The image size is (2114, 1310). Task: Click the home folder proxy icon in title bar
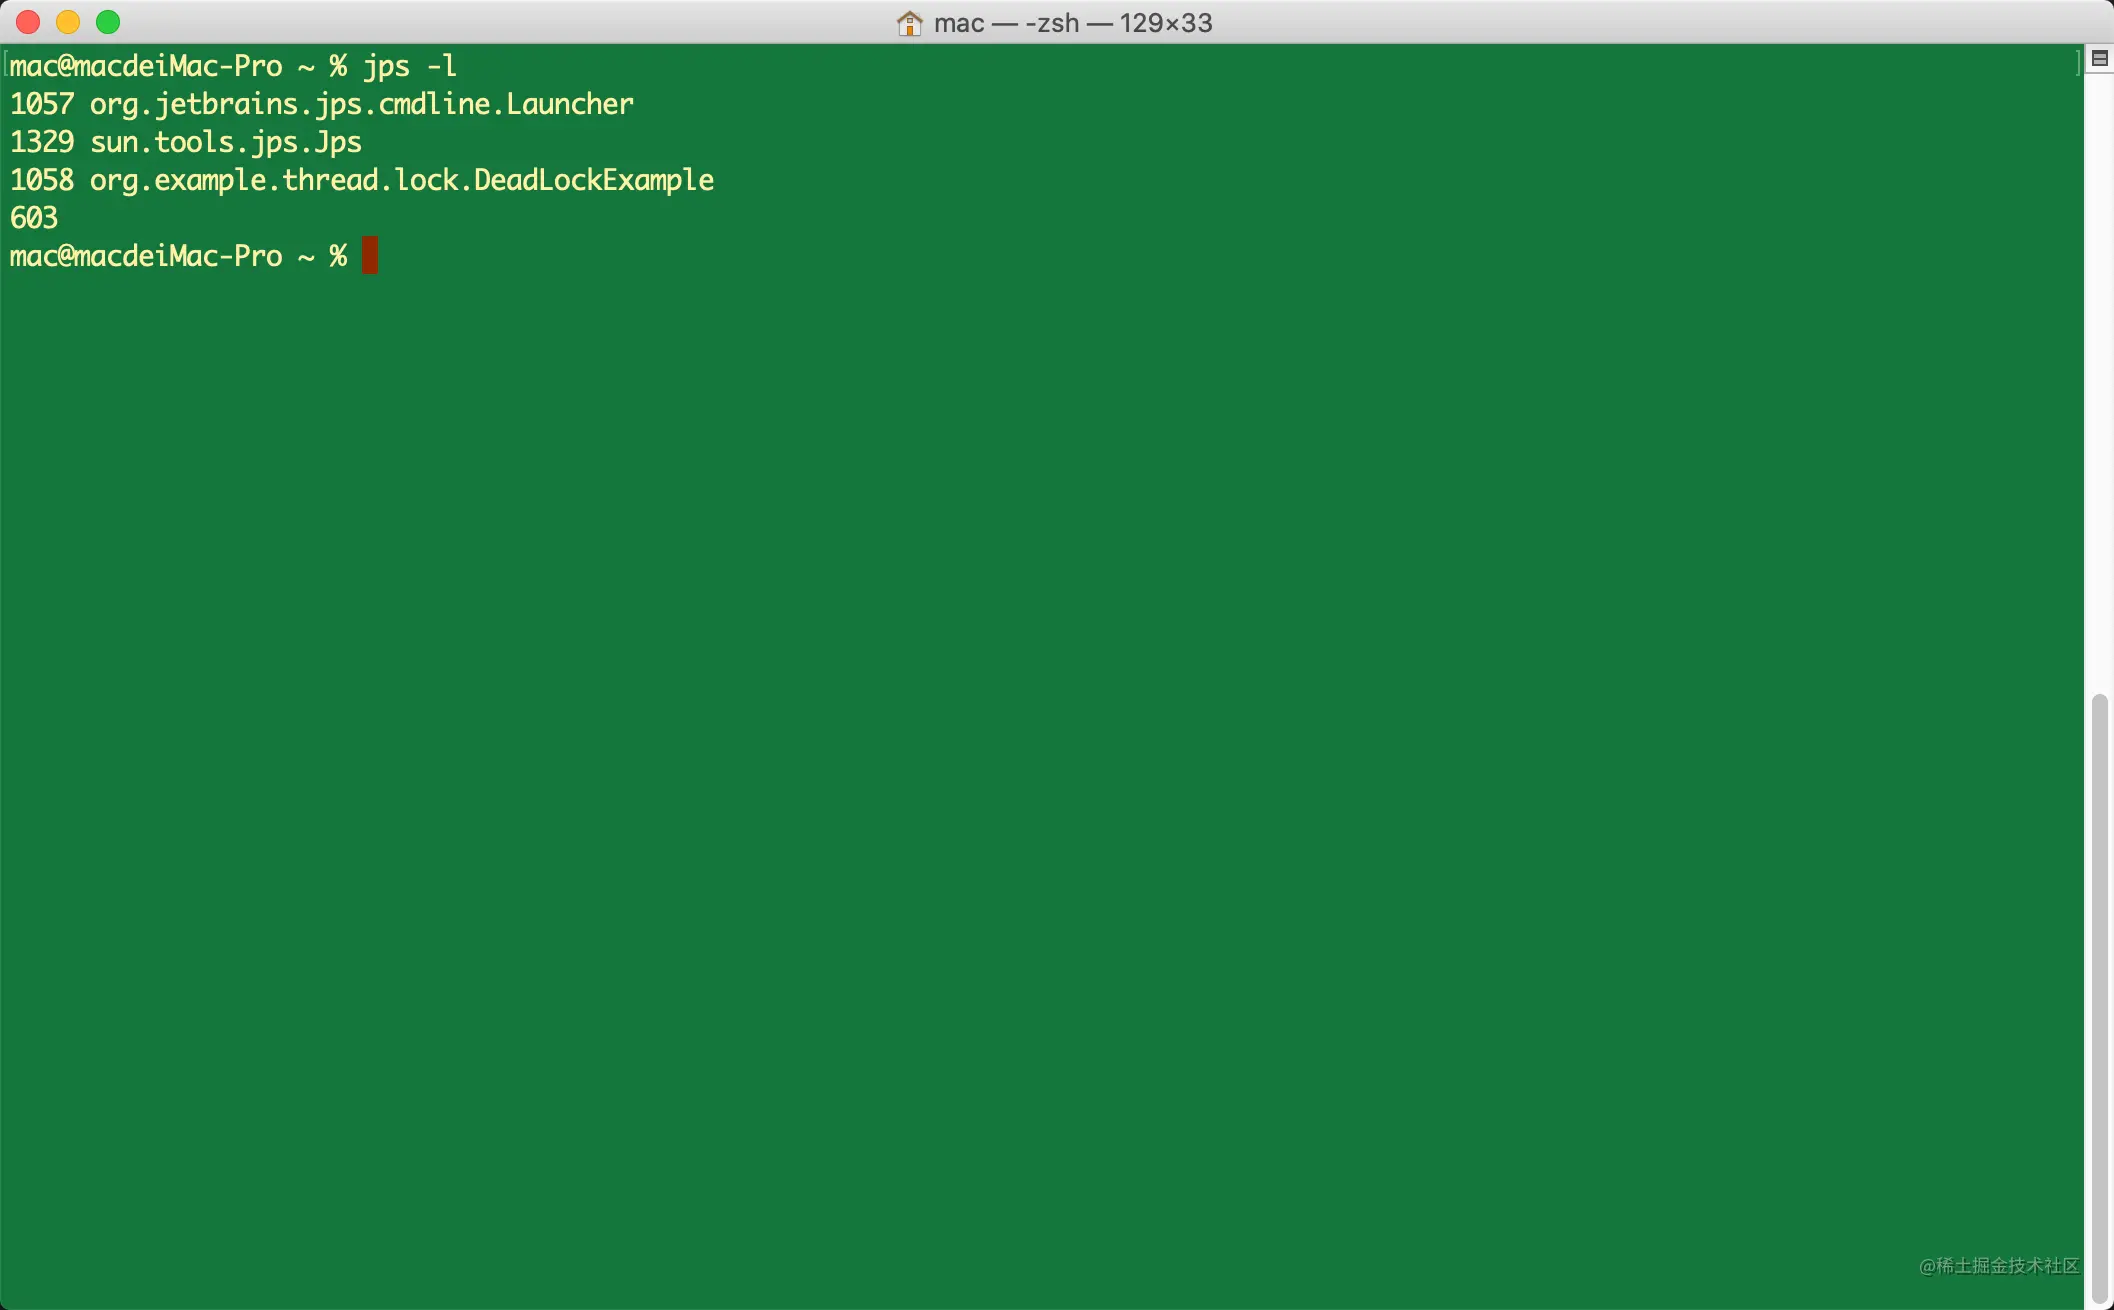pos(909,23)
